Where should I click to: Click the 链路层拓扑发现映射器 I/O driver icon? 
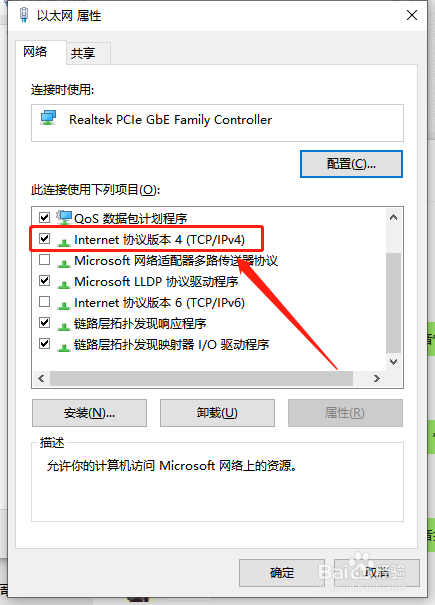[64, 346]
